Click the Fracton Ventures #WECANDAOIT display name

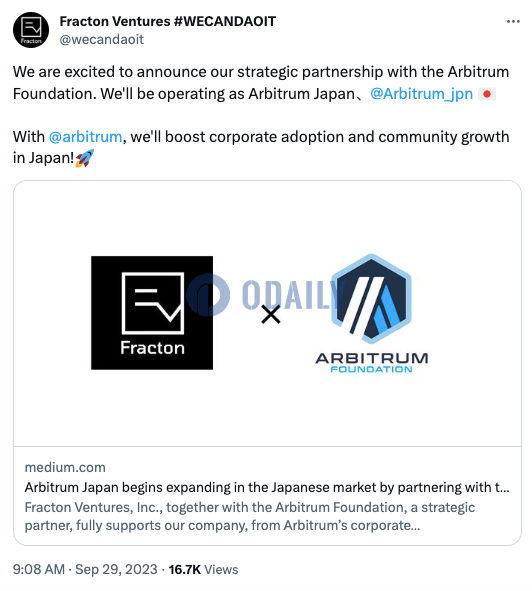coord(168,21)
